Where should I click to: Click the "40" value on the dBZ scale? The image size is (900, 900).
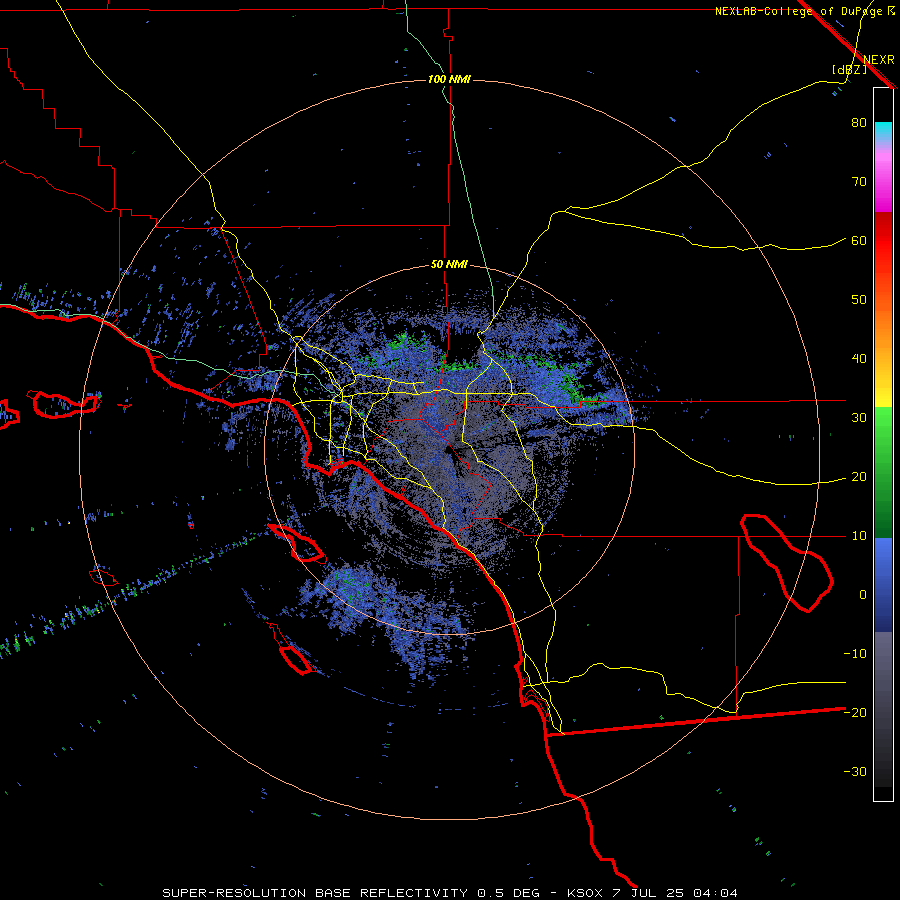[859, 359]
